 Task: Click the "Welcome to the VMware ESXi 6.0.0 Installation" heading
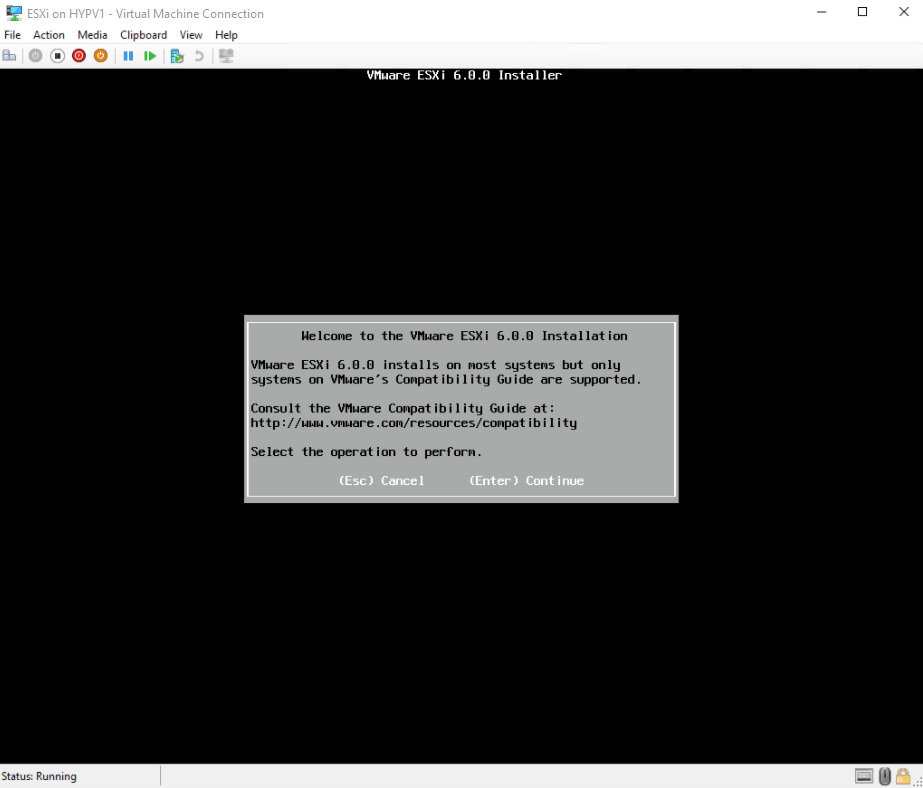click(464, 336)
